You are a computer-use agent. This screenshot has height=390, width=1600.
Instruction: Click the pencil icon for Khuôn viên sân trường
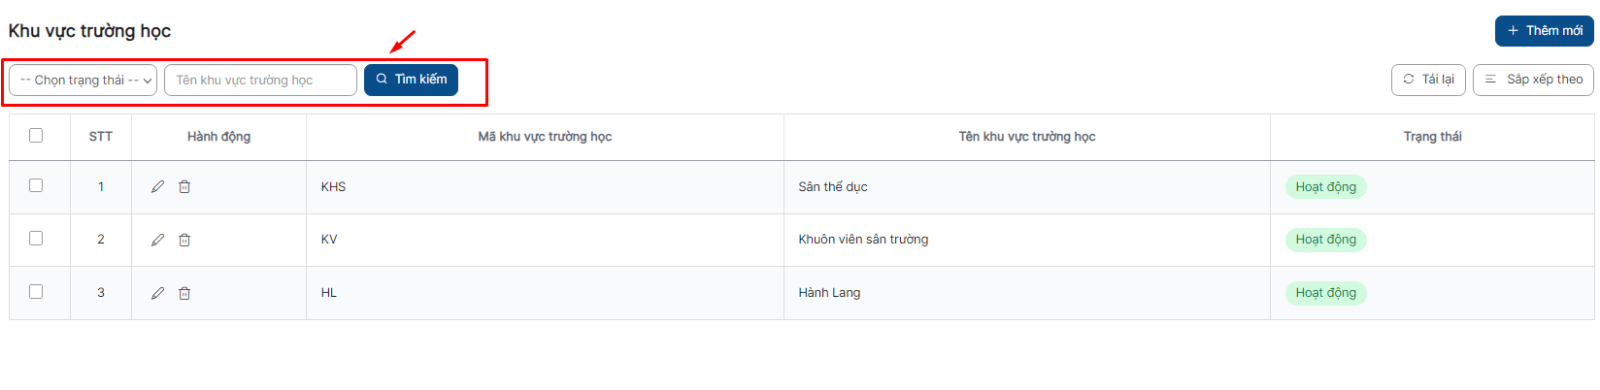[x=157, y=240]
